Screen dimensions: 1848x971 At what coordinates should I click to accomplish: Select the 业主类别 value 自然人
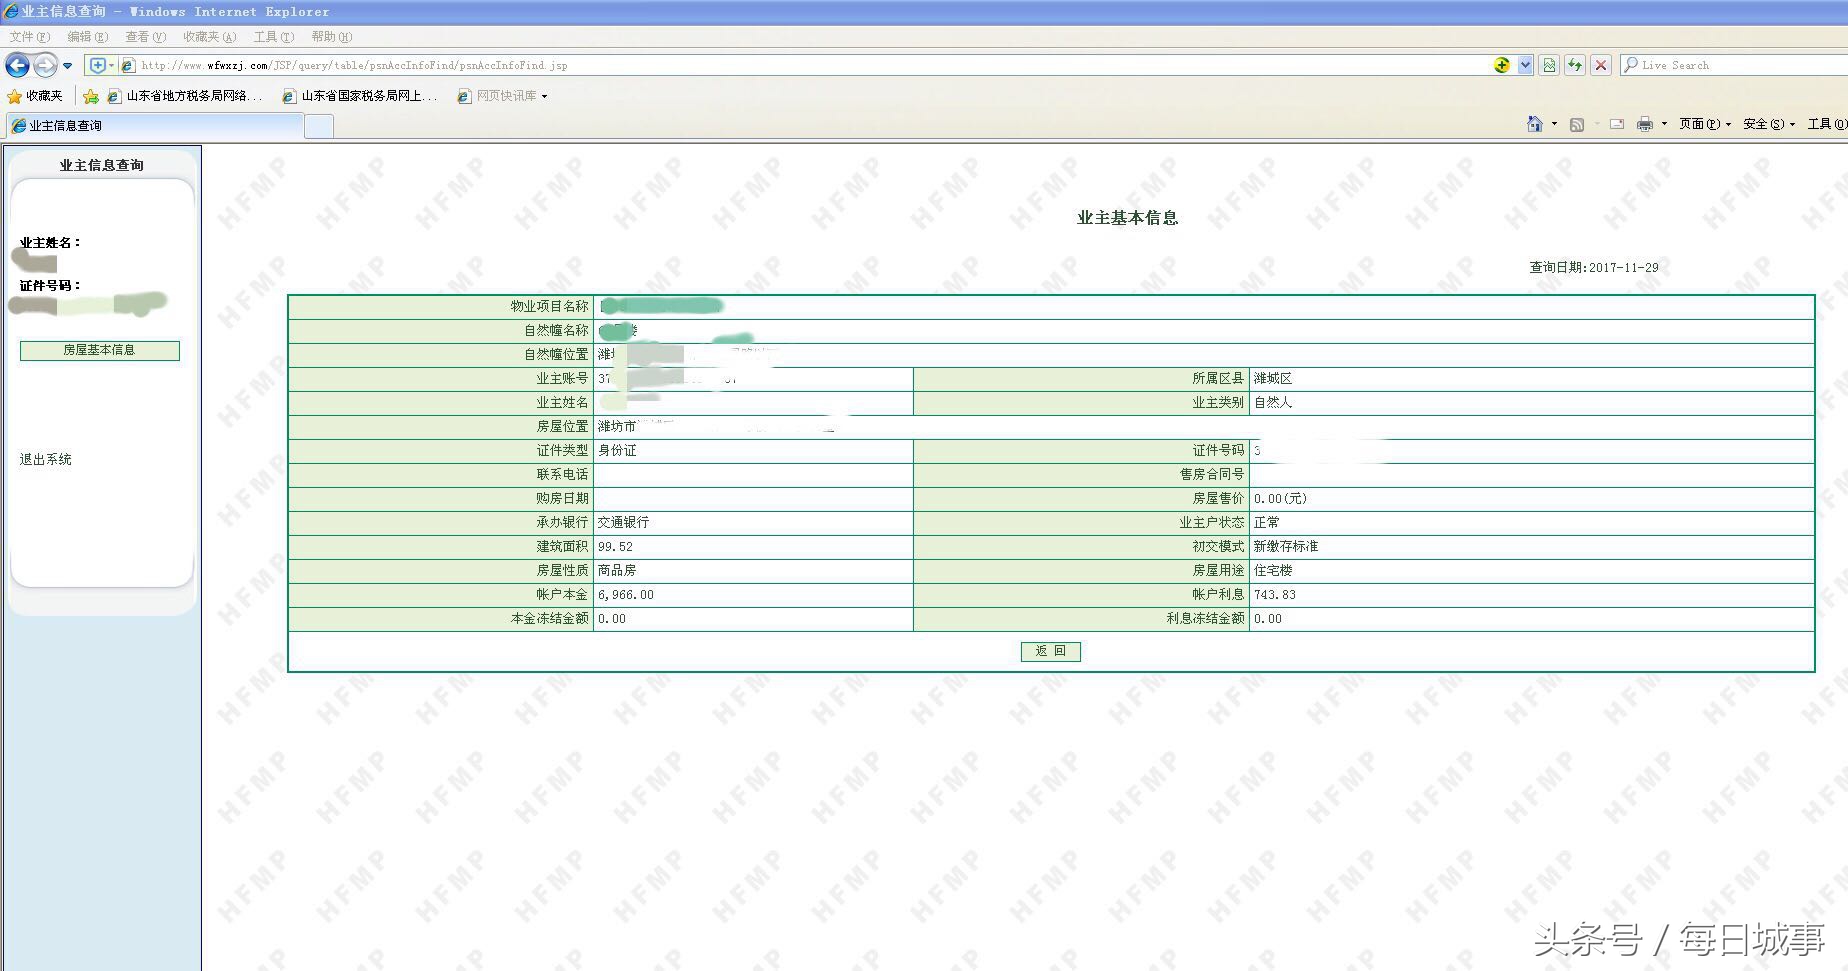point(1273,402)
